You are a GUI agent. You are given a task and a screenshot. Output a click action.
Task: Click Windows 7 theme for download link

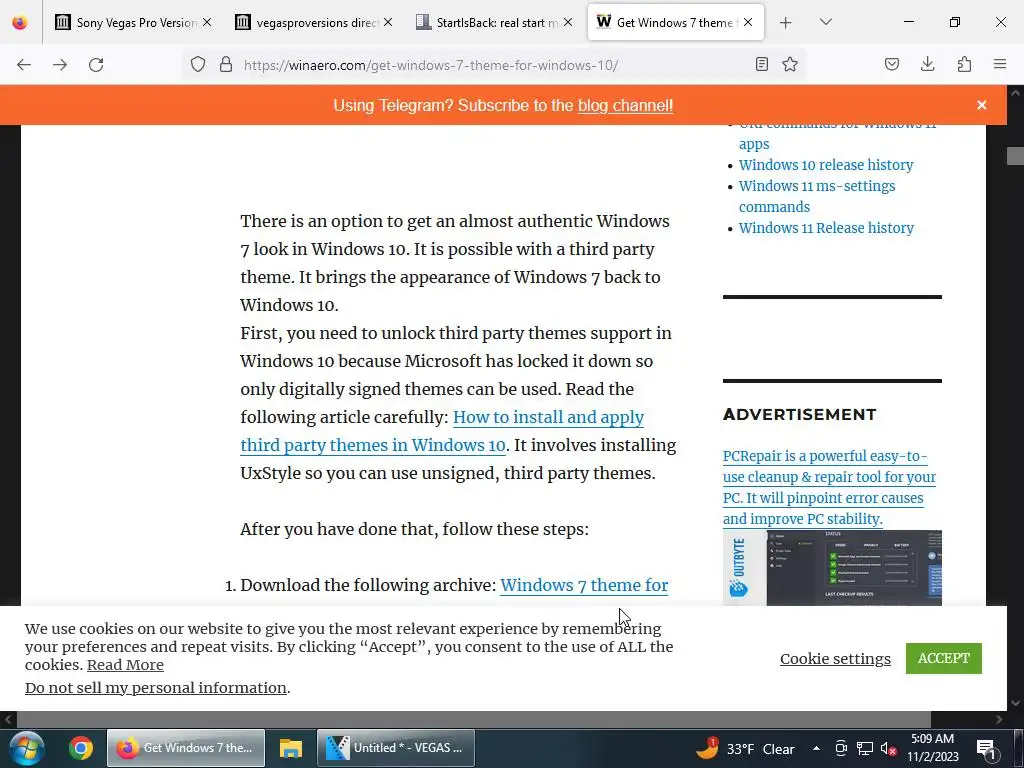click(x=584, y=585)
